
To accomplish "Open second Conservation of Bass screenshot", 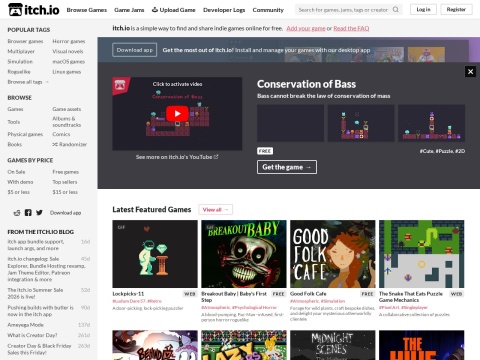I will pyautogui.click(x=361, y=123).
